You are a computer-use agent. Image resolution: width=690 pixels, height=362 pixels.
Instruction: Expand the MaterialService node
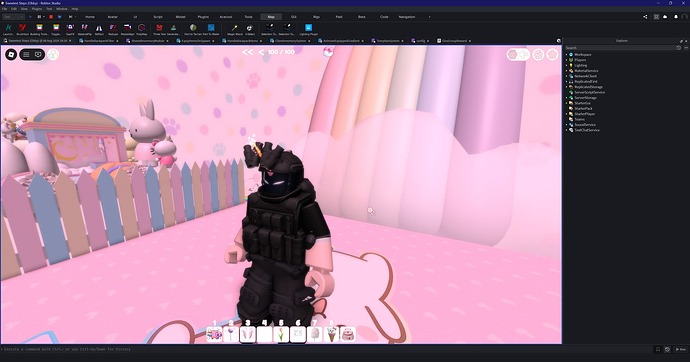click(567, 71)
